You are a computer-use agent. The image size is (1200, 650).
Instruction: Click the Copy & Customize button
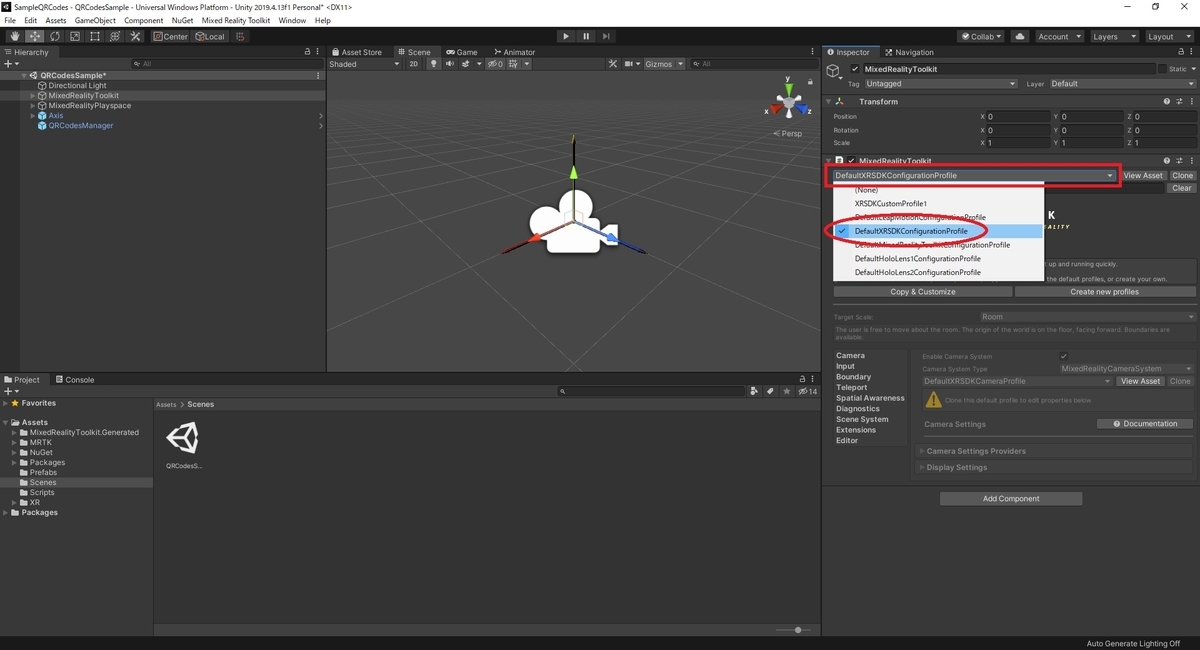point(923,292)
